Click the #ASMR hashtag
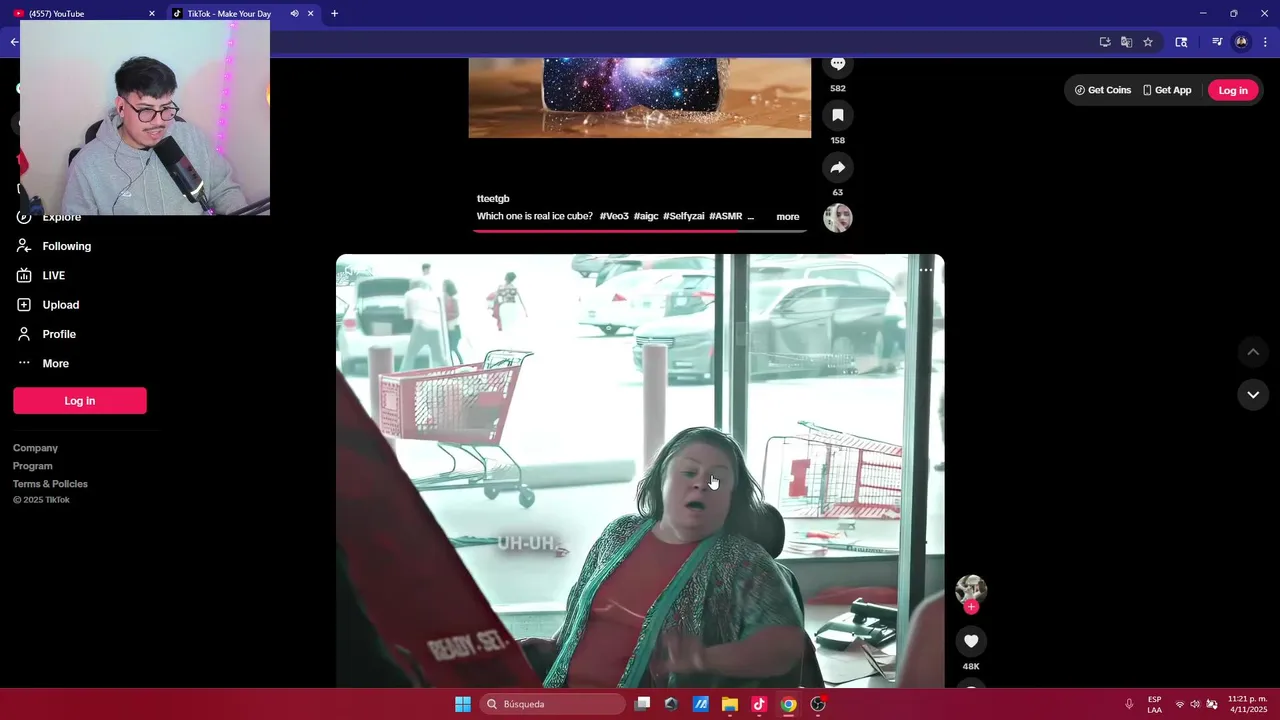 726,217
